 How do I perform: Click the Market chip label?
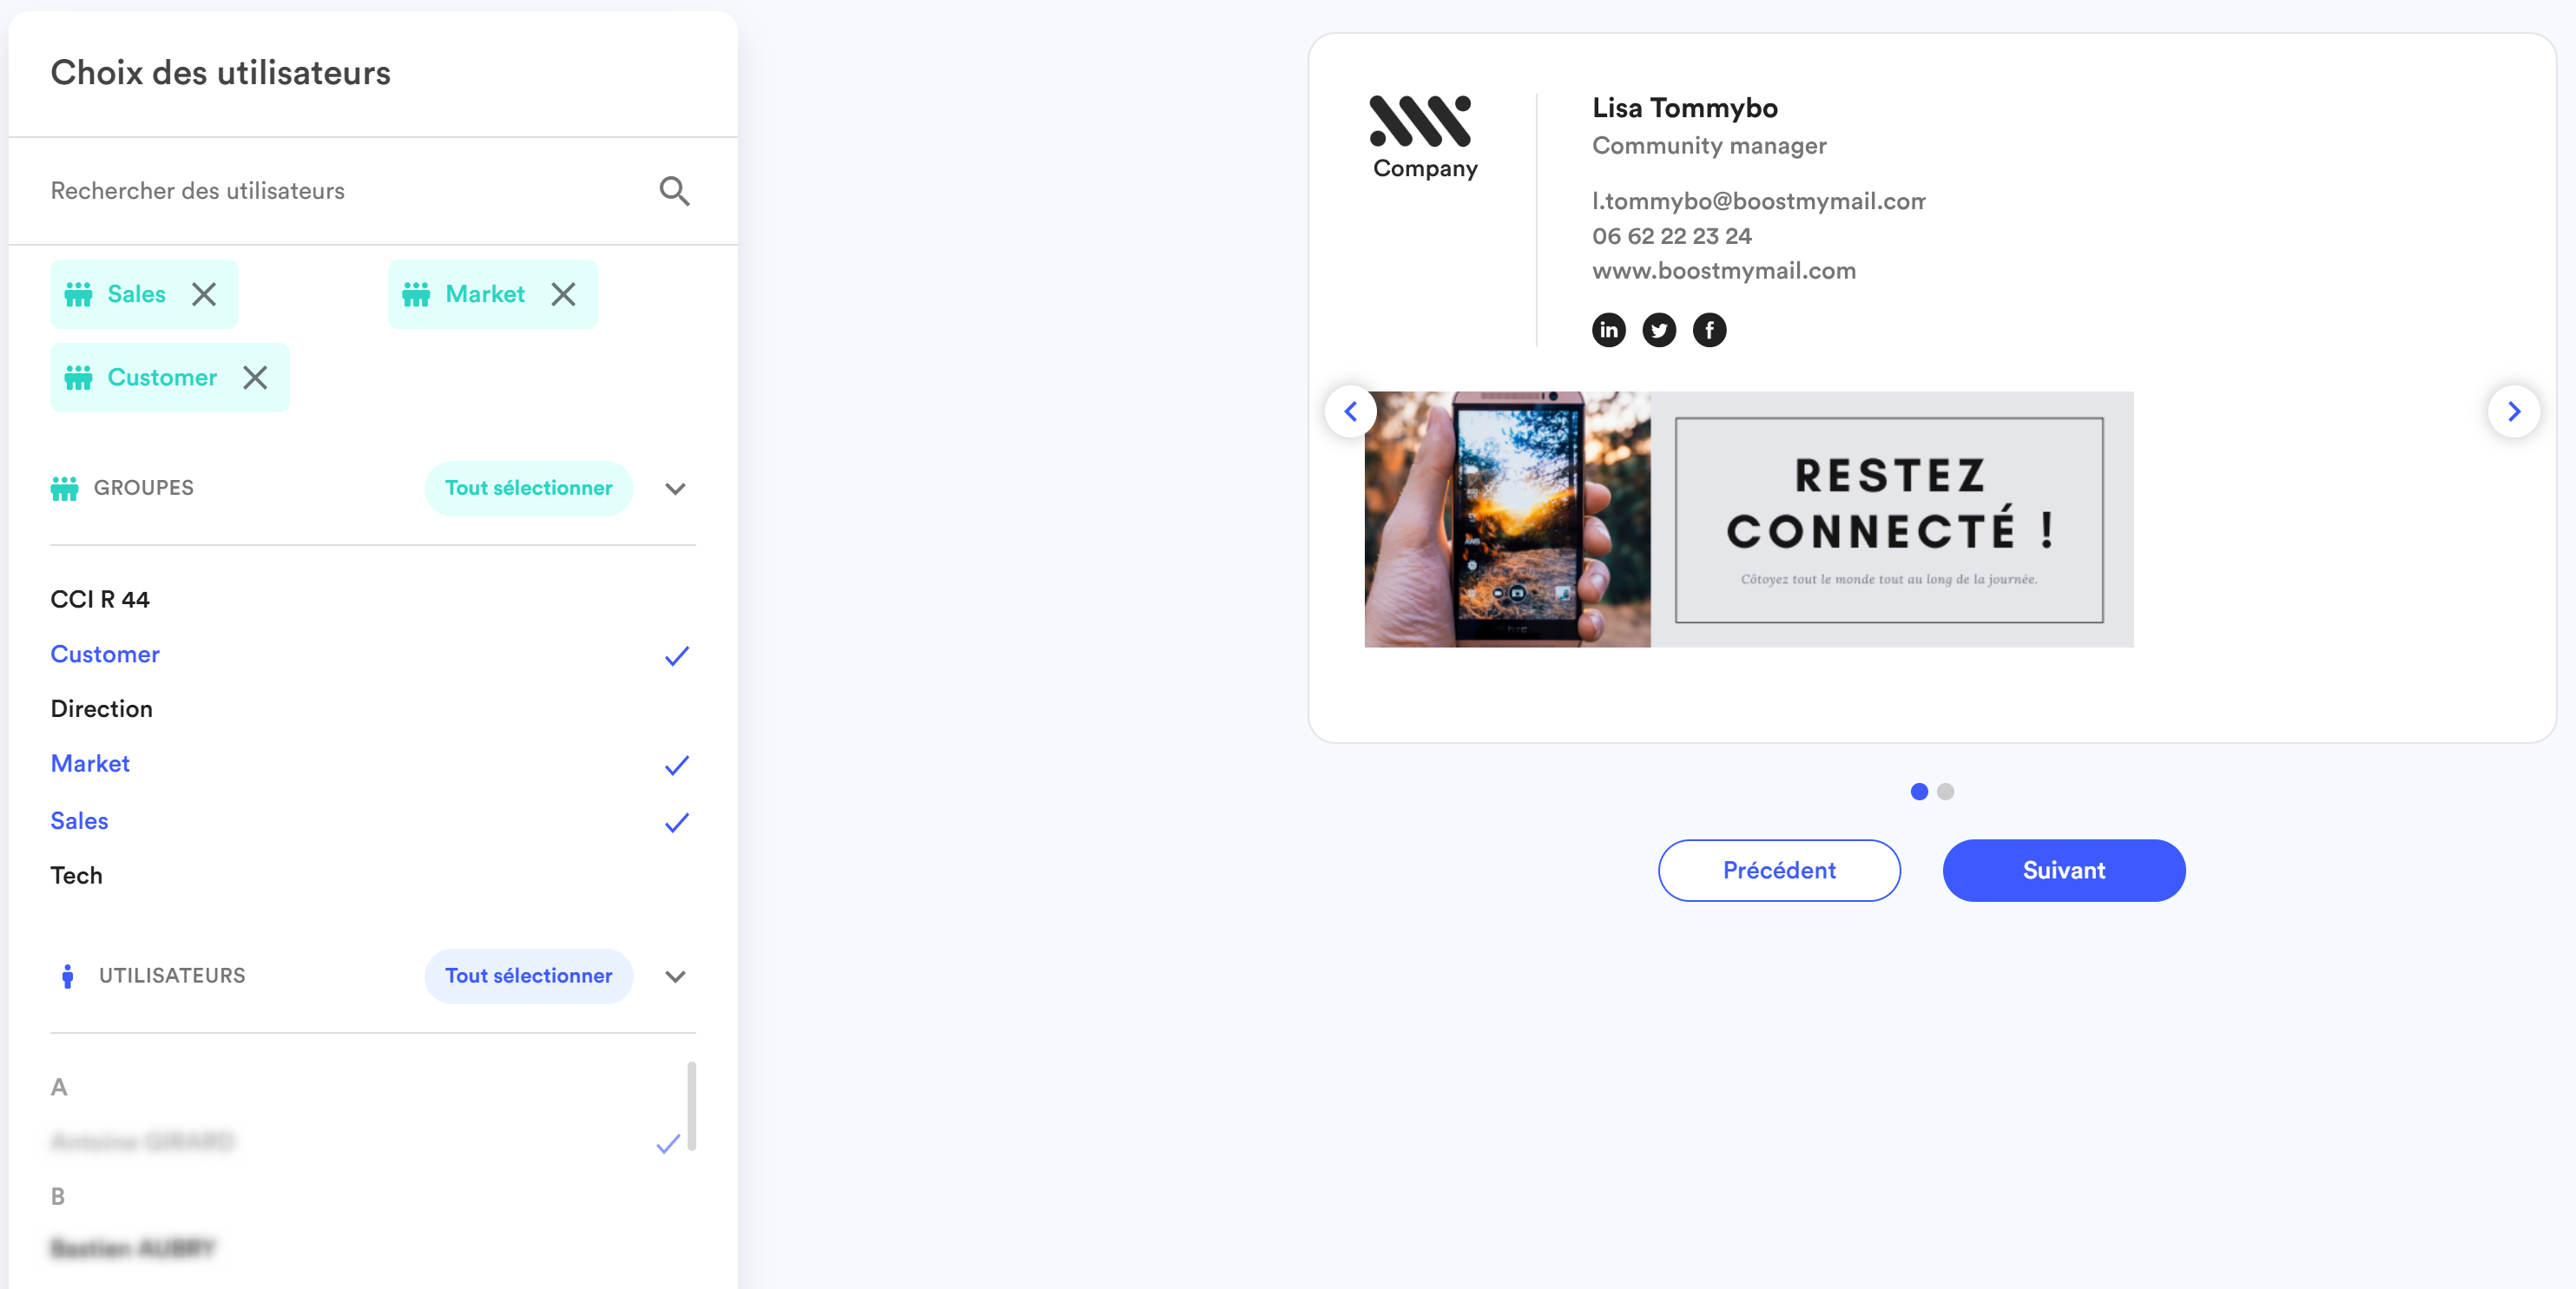(x=485, y=294)
